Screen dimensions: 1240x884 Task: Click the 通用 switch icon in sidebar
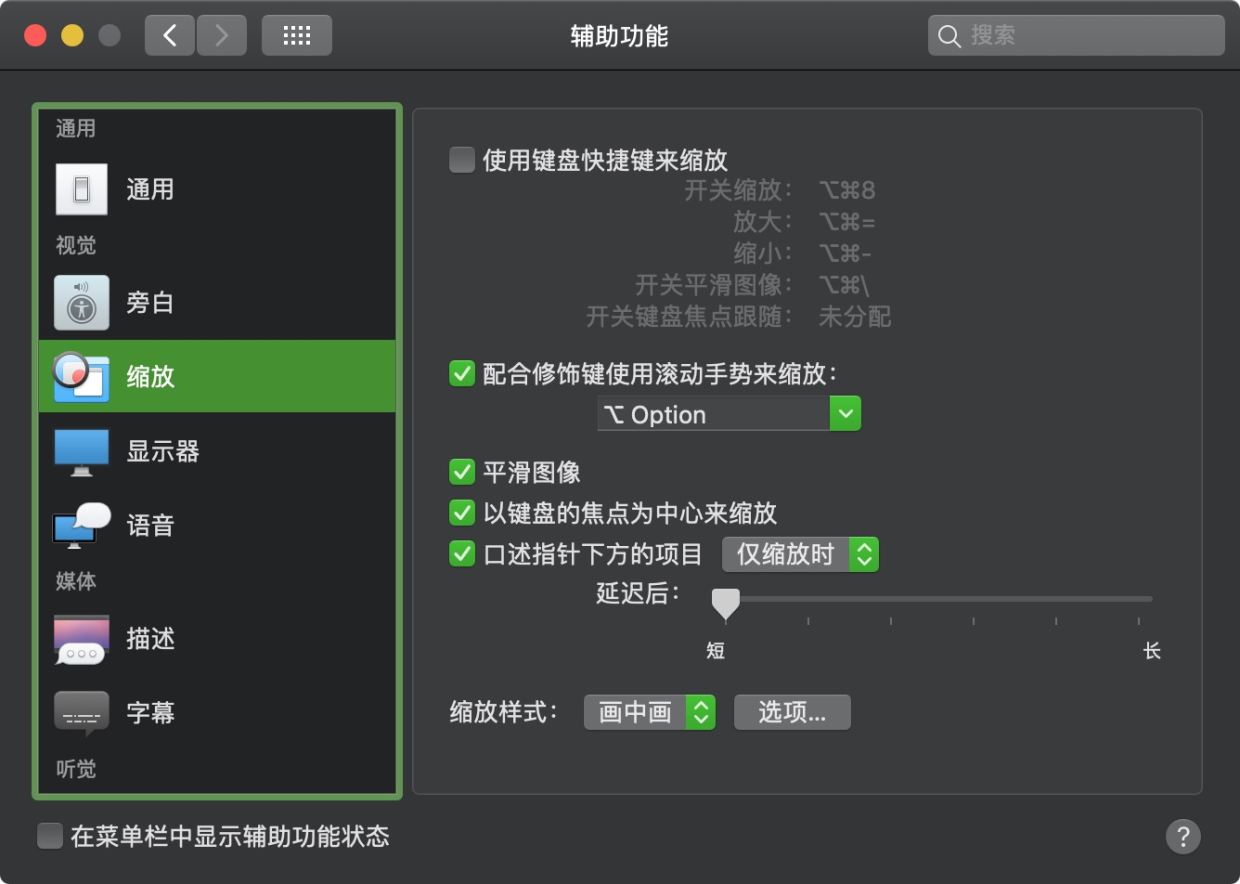tap(81, 189)
